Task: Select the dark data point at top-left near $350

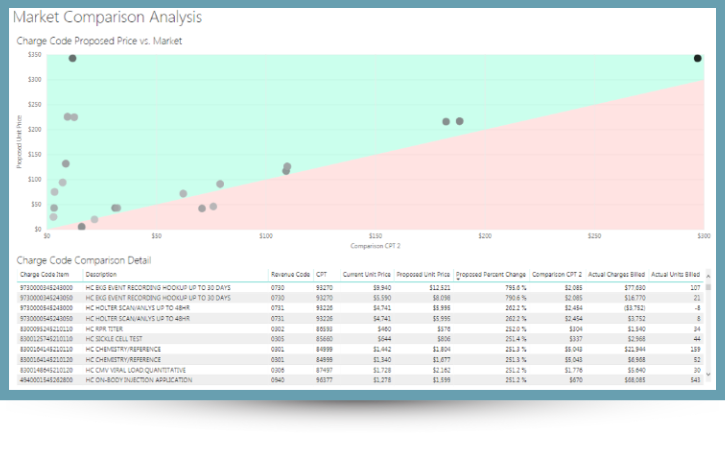Action: [x=73, y=58]
